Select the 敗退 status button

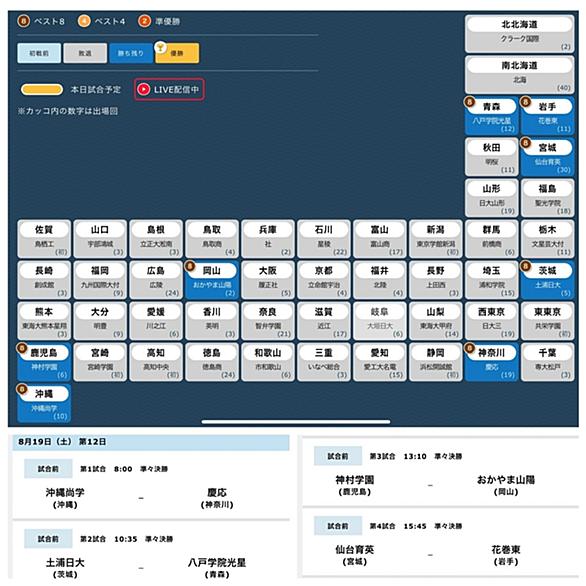85,53
